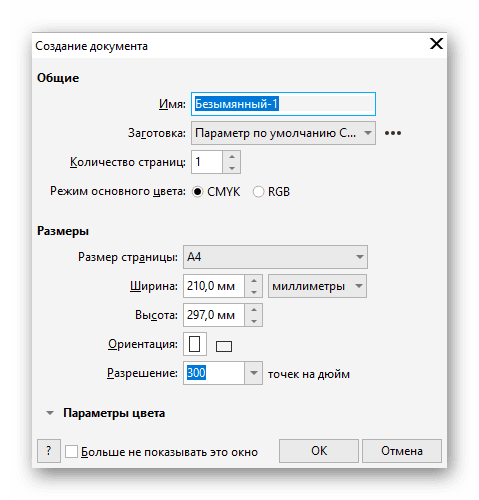The image size is (479, 500).
Task: Increase Ширина value with up arrow
Action: pyautogui.click(x=254, y=280)
